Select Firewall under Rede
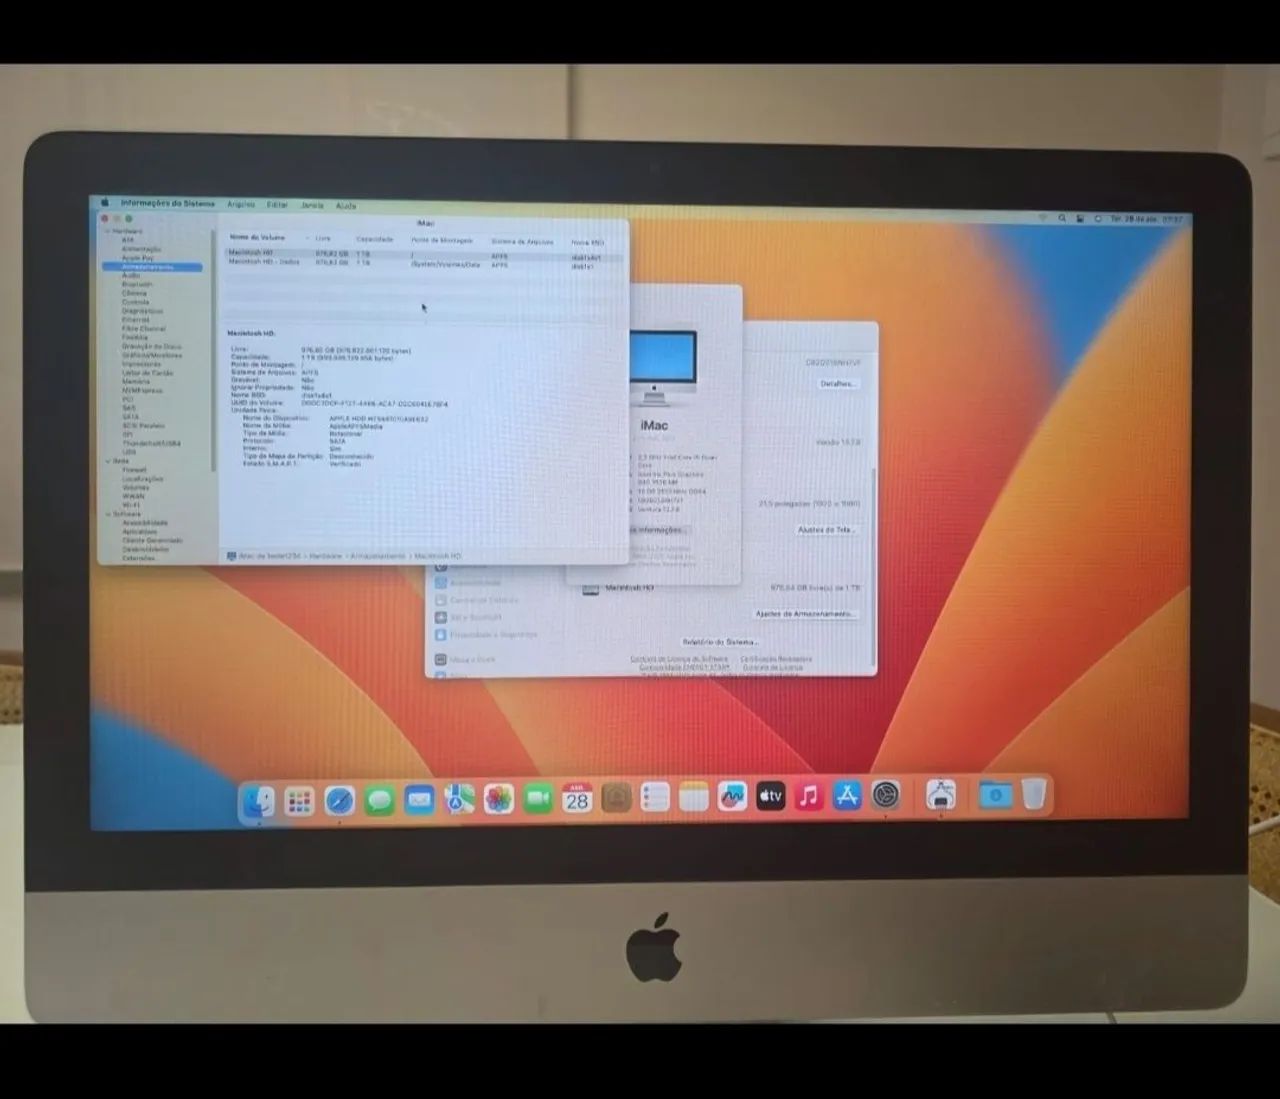The width and height of the screenshot is (1280, 1099). point(134,470)
